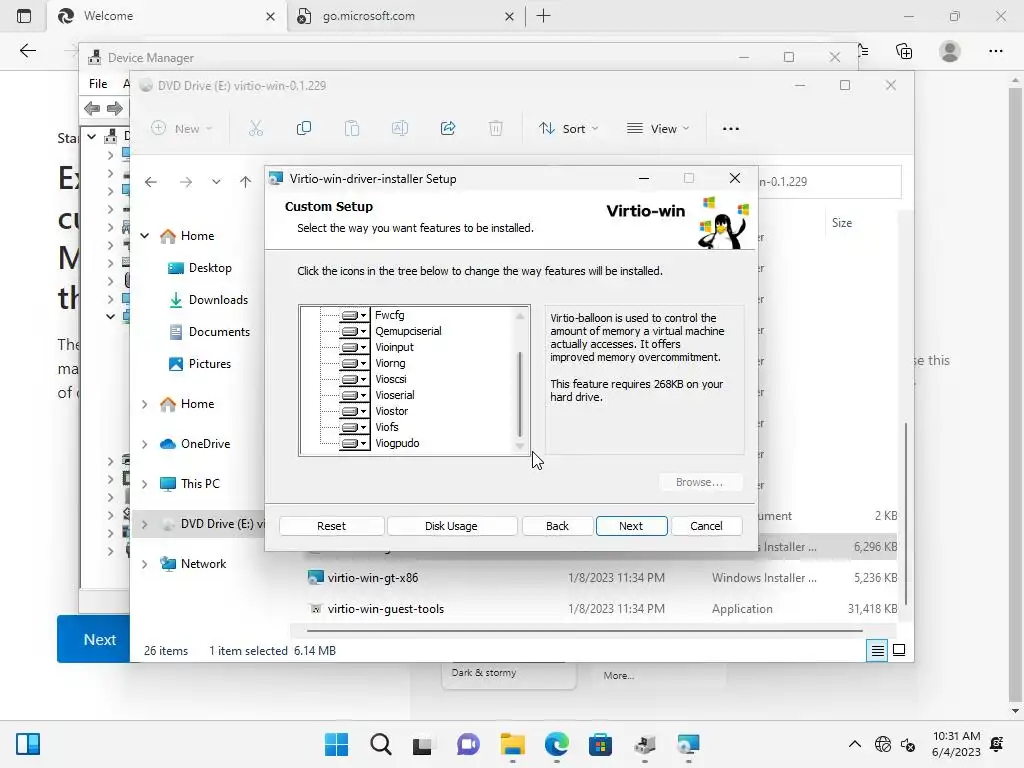The image size is (1024, 768).
Task: Open the Qemupciserial feature install dropdown icon
Action: [354, 331]
